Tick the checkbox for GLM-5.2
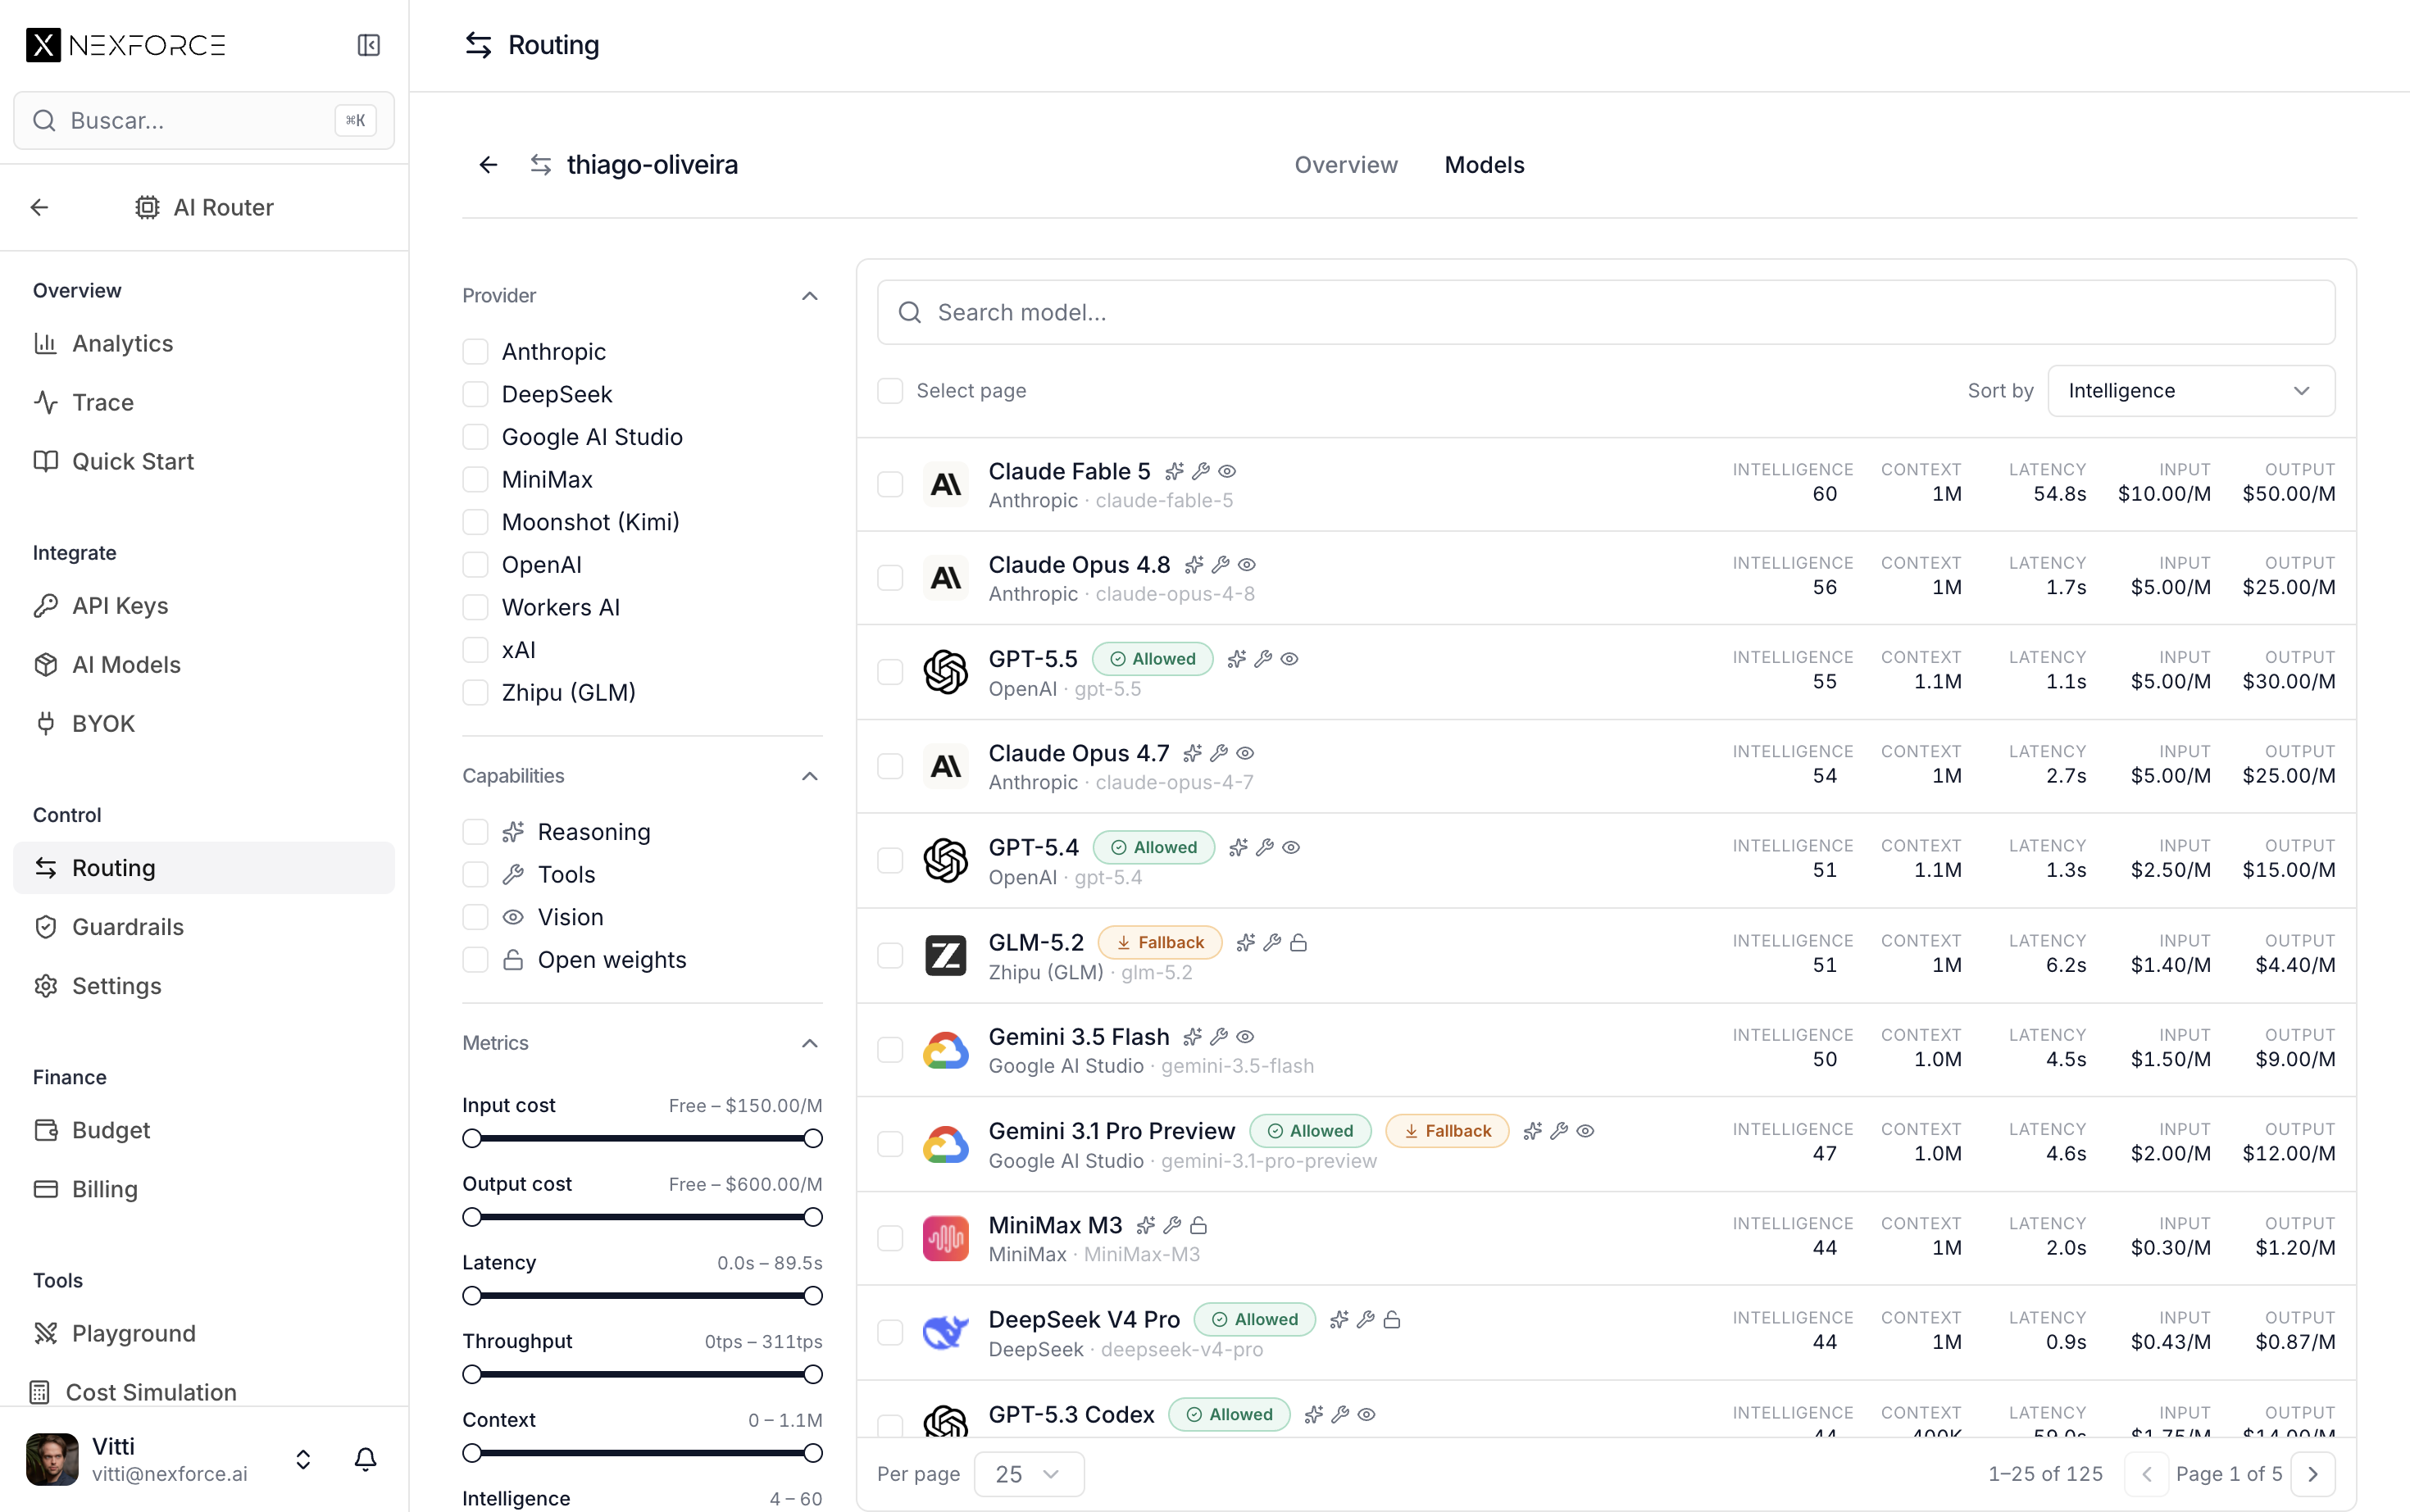The image size is (2410, 1512). 890,955
